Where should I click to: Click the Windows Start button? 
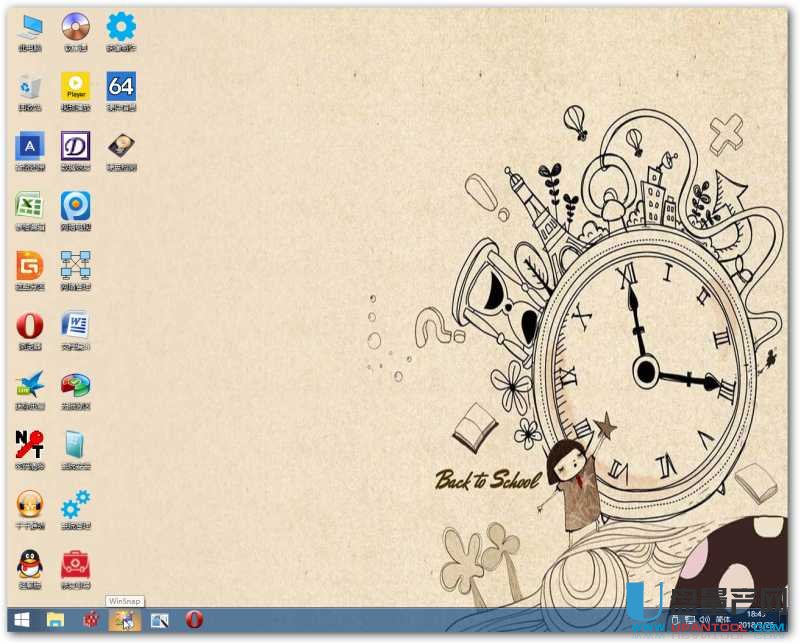(x=21, y=621)
